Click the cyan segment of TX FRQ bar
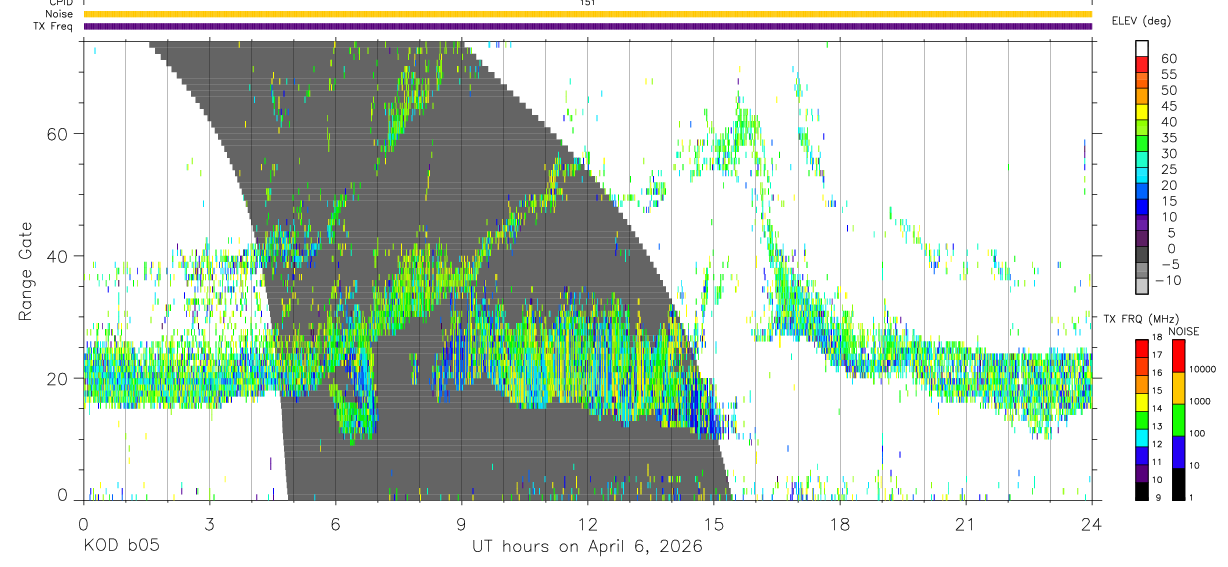The height and width of the screenshot is (567, 1228). click(1141, 437)
